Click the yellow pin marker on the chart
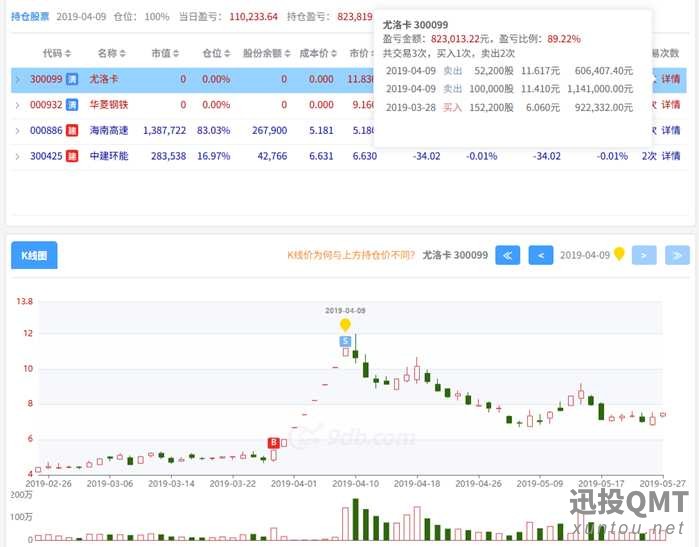The height and width of the screenshot is (547, 699). [345, 325]
